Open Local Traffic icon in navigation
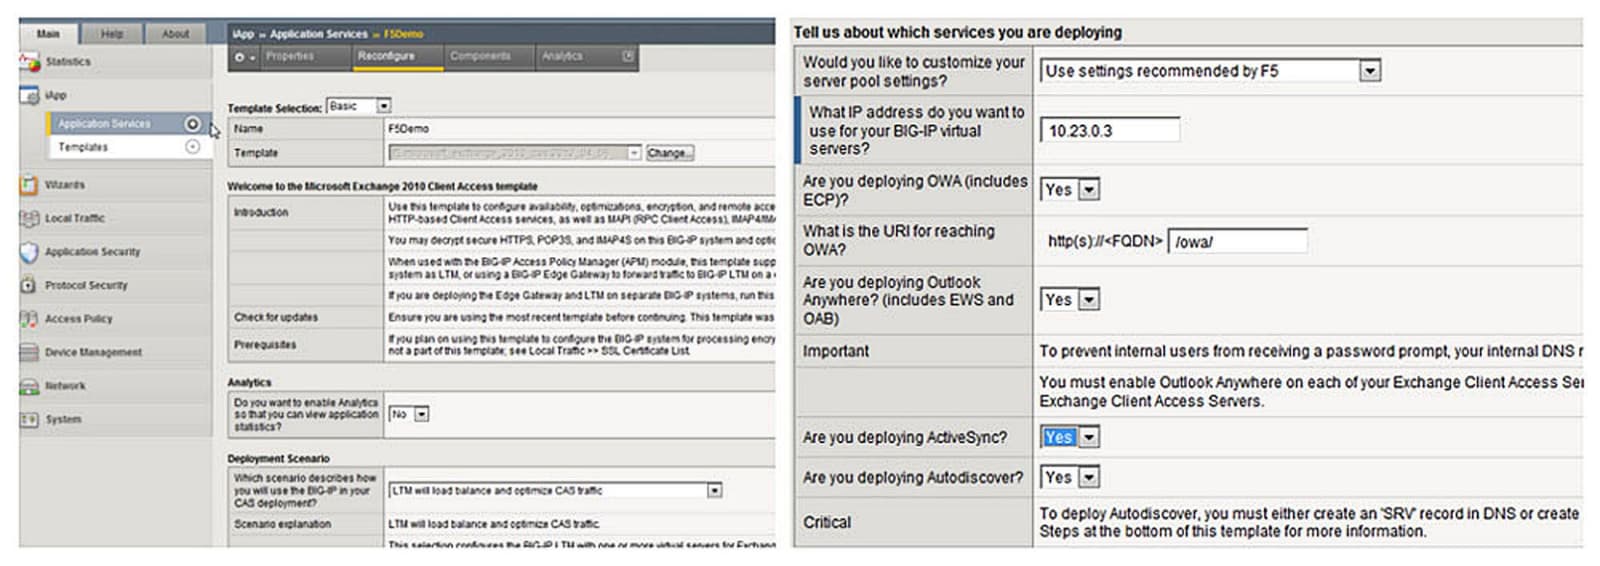 pyautogui.click(x=29, y=218)
